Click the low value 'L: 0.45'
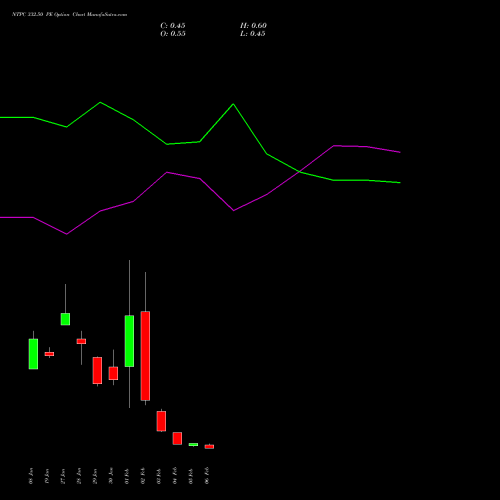 (252, 34)
